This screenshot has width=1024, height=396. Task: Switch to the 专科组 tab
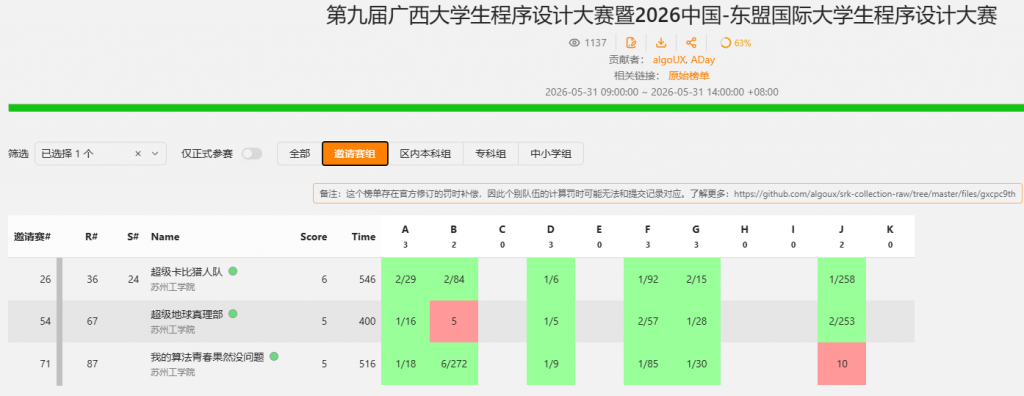point(490,154)
